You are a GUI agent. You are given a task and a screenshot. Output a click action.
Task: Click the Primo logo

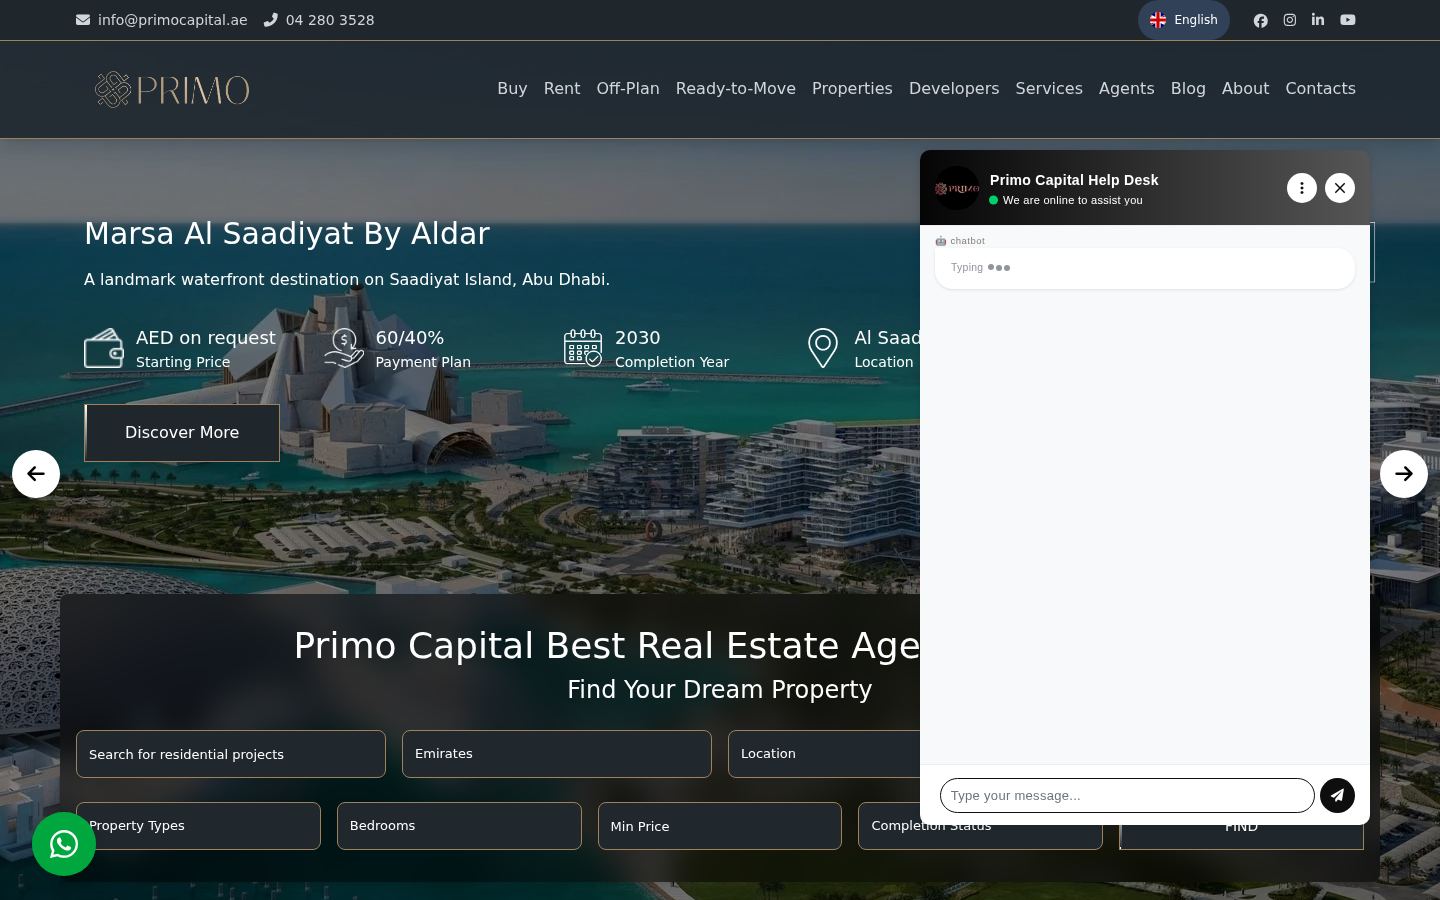[172, 89]
